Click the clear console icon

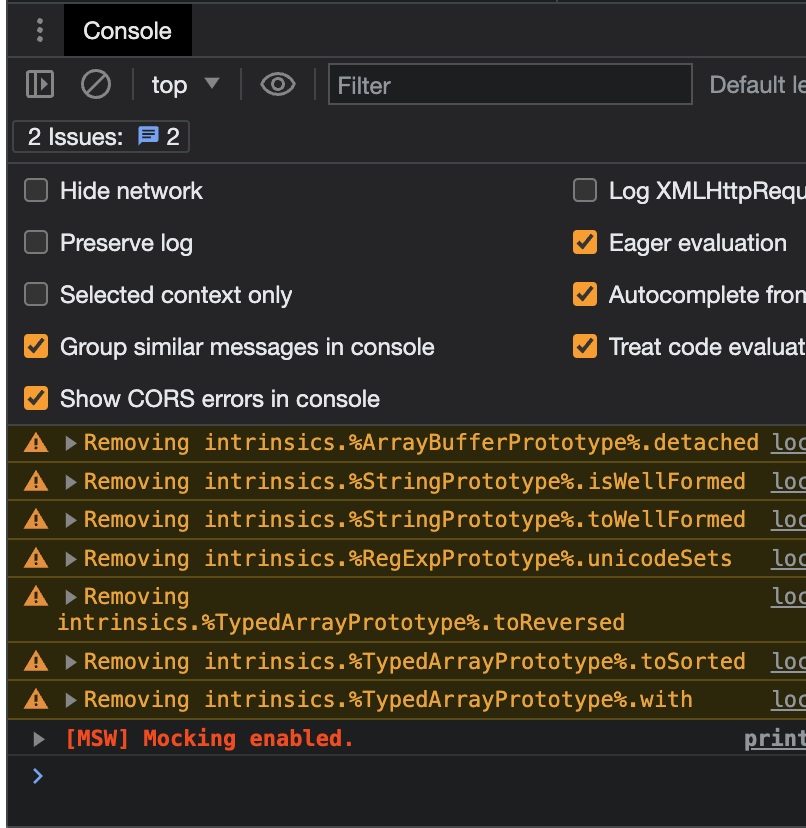pyautogui.click(x=96, y=85)
